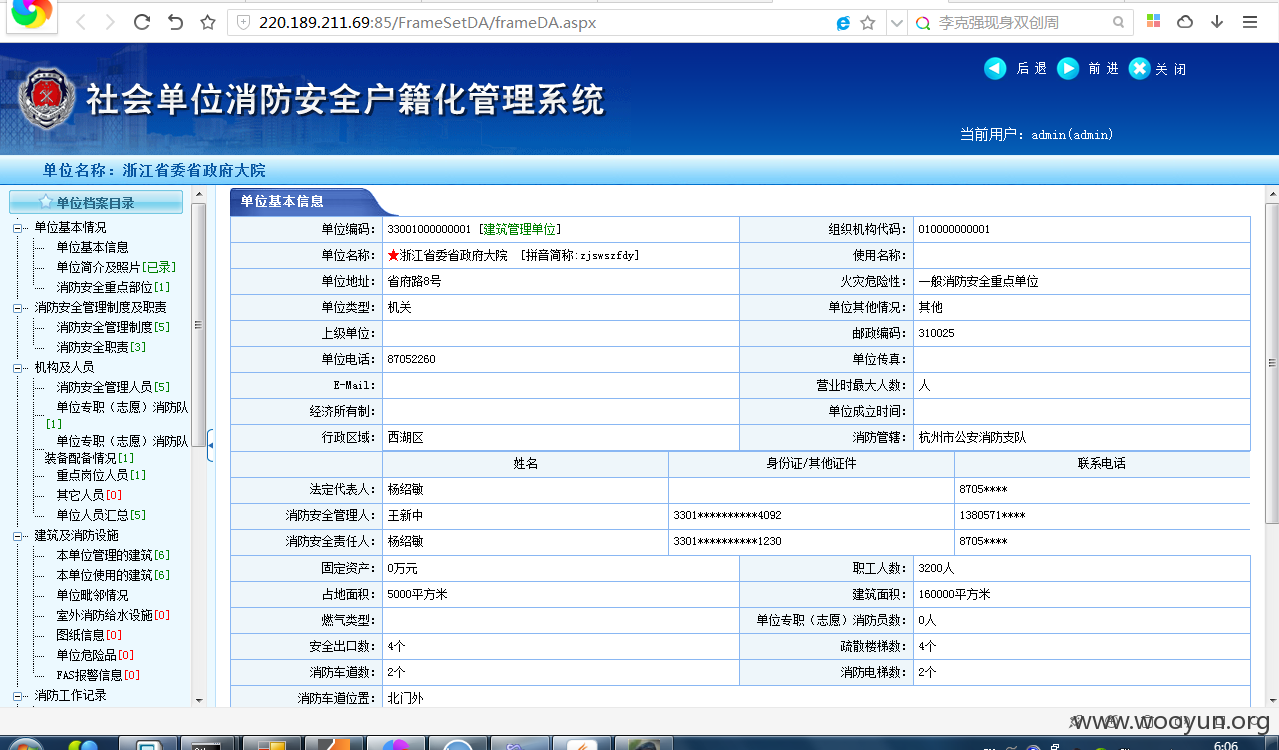The width and height of the screenshot is (1279, 750).
Task: Click ID value 3301***********4092
Action: 727,515
